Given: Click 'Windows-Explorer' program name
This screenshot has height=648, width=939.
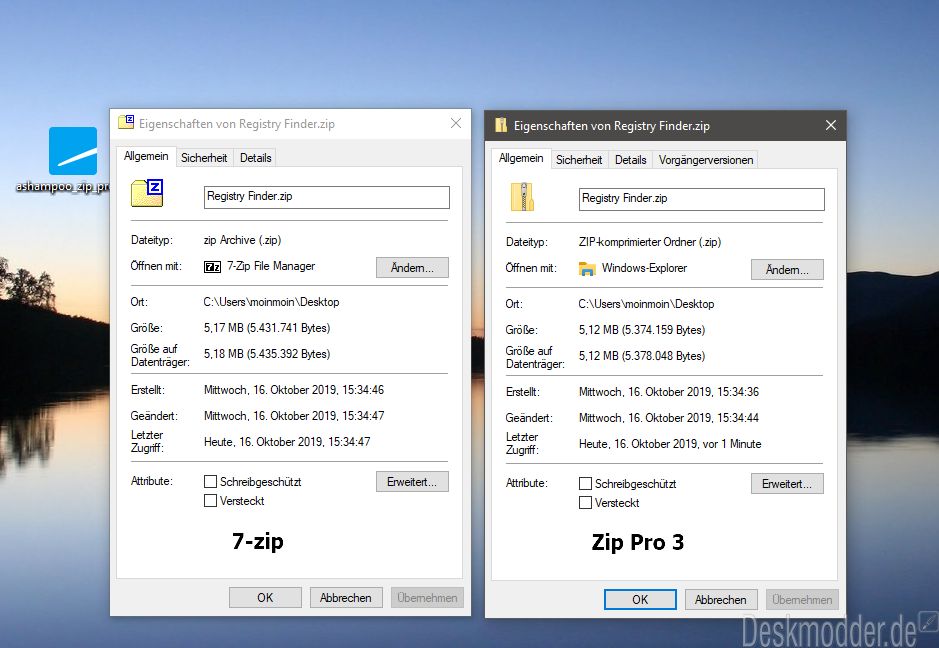Looking at the screenshot, I should click(x=644, y=268).
